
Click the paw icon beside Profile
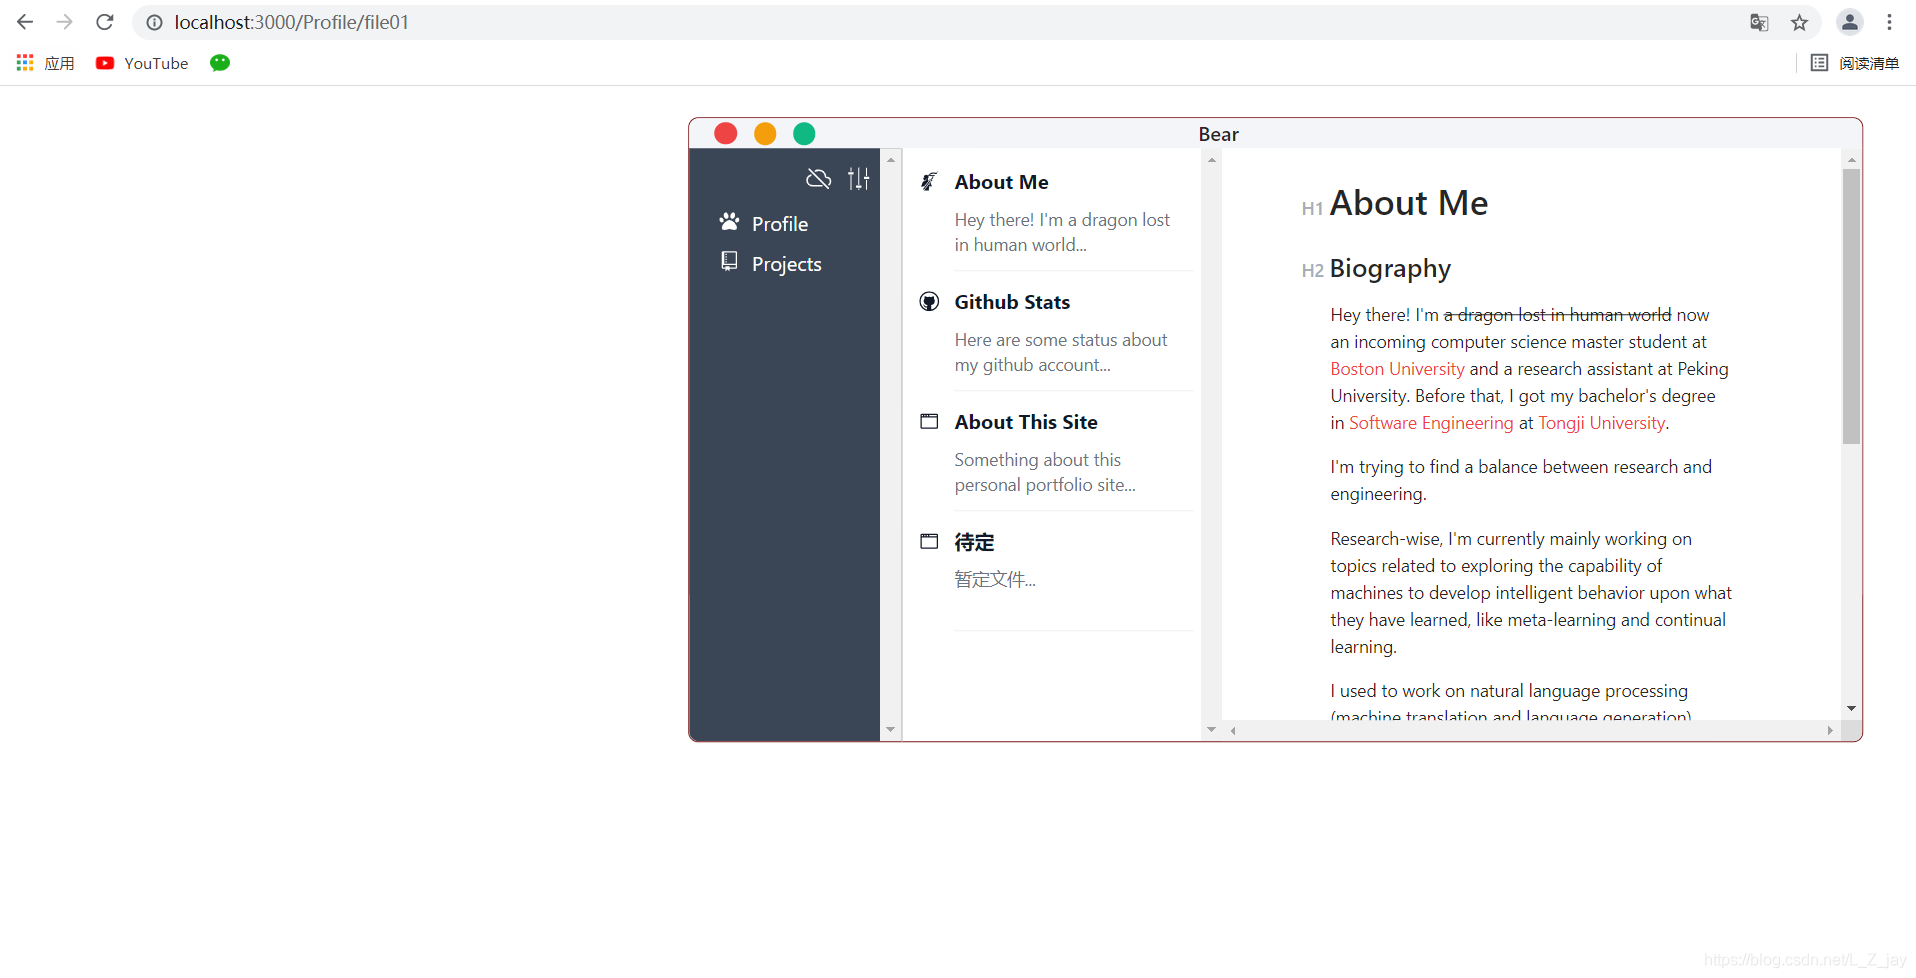tap(729, 222)
